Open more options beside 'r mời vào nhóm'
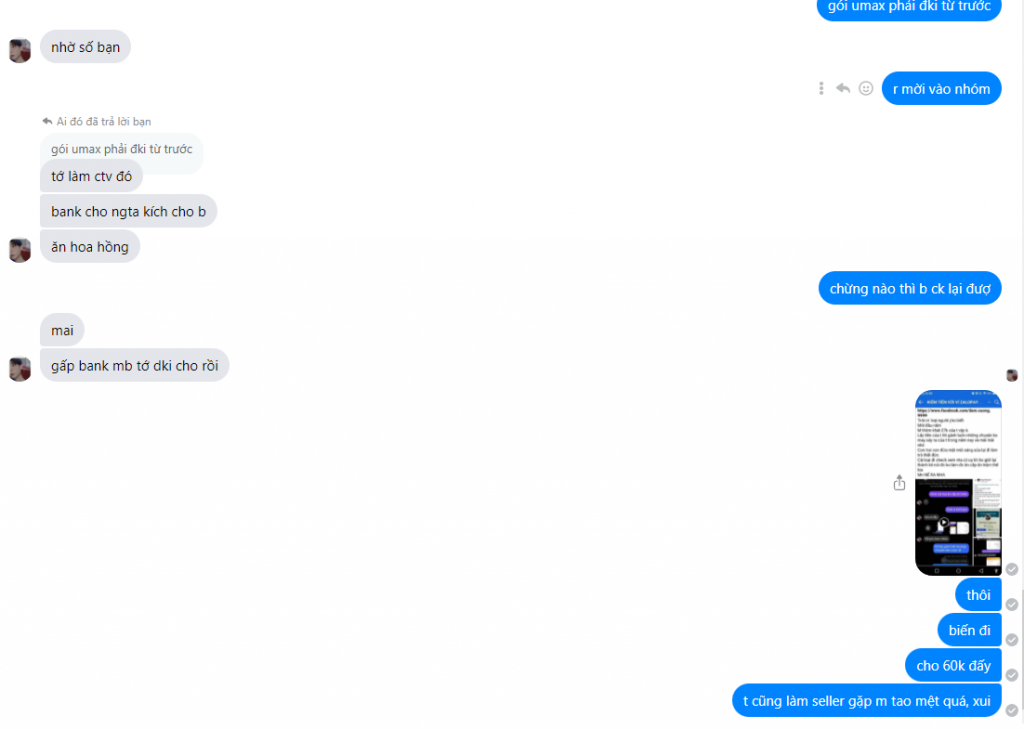The width and height of the screenshot is (1024, 729). (821, 88)
